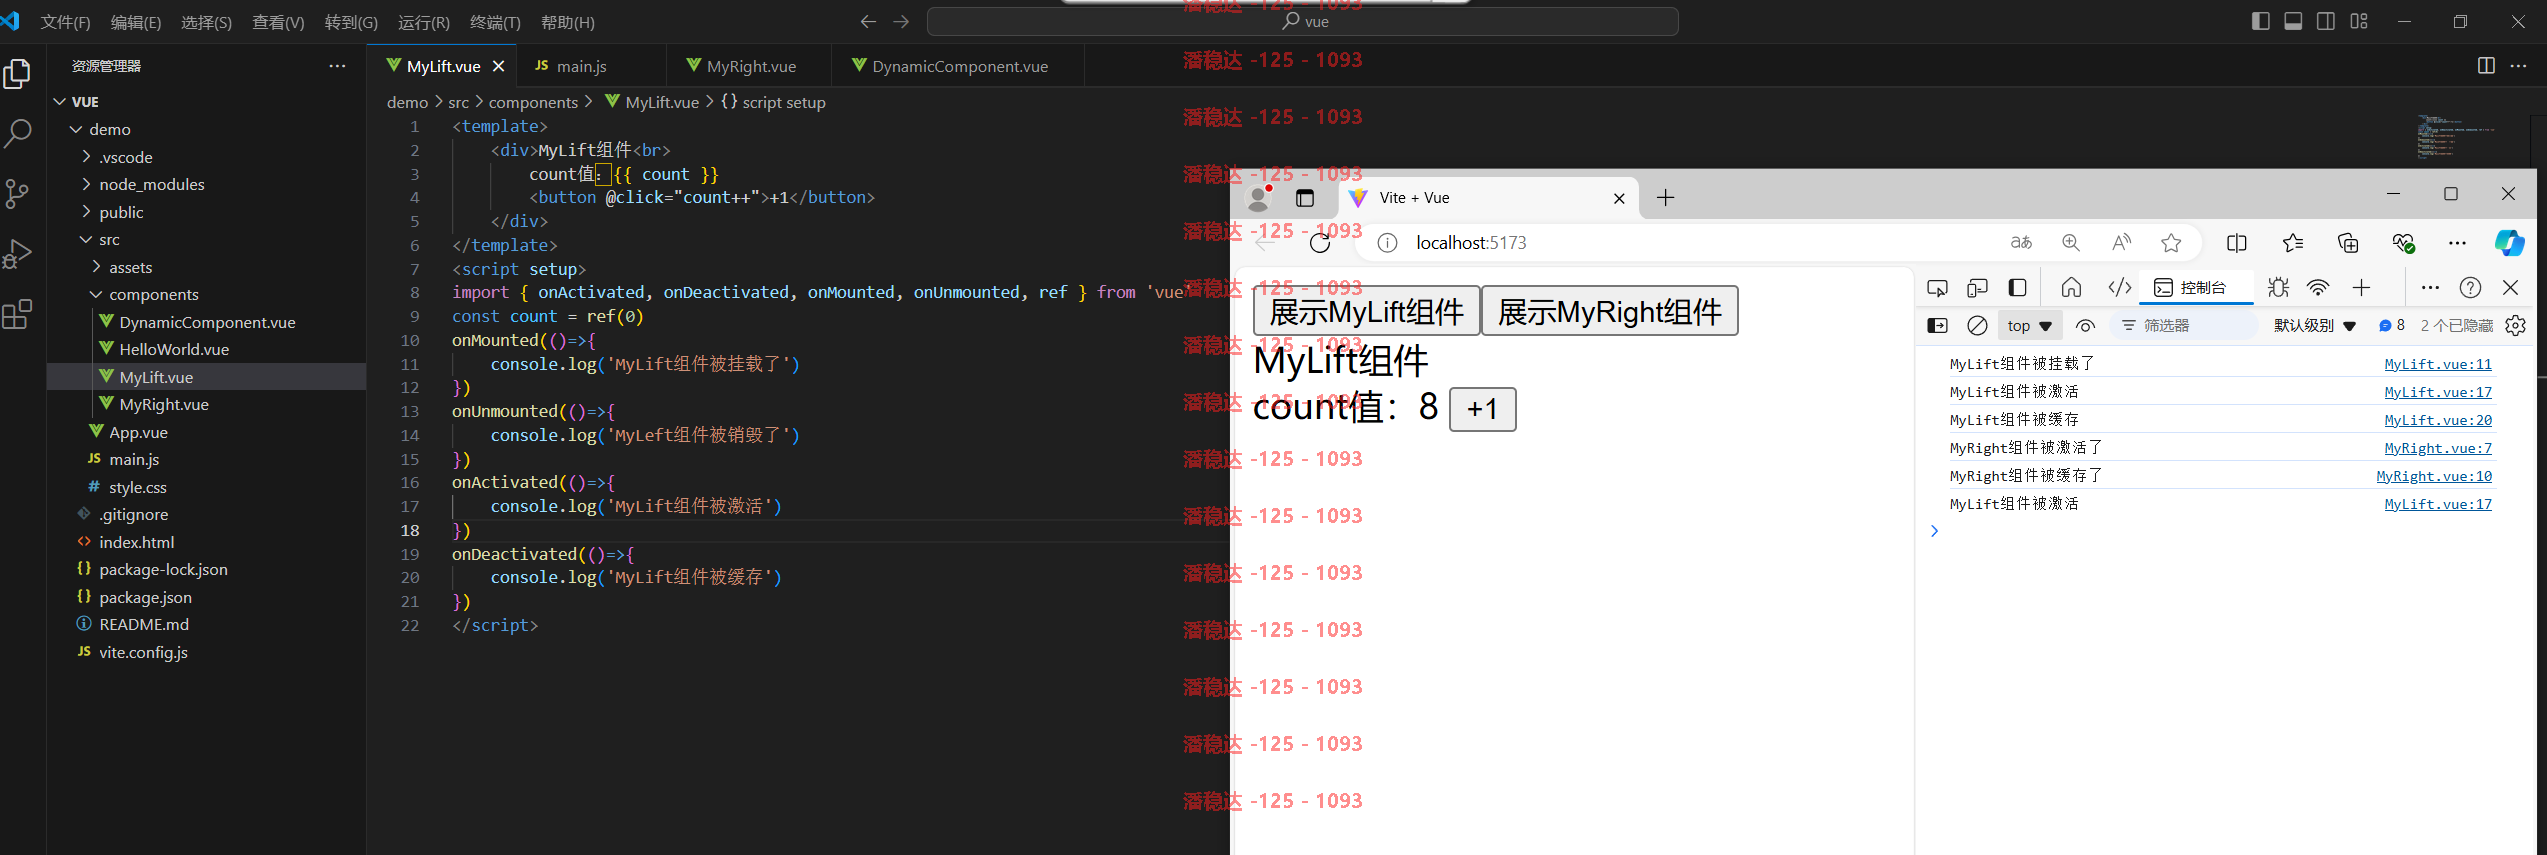2547x855 pixels.
Task: Switch to MyRight.vue editor tab
Action: click(x=751, y=66)
